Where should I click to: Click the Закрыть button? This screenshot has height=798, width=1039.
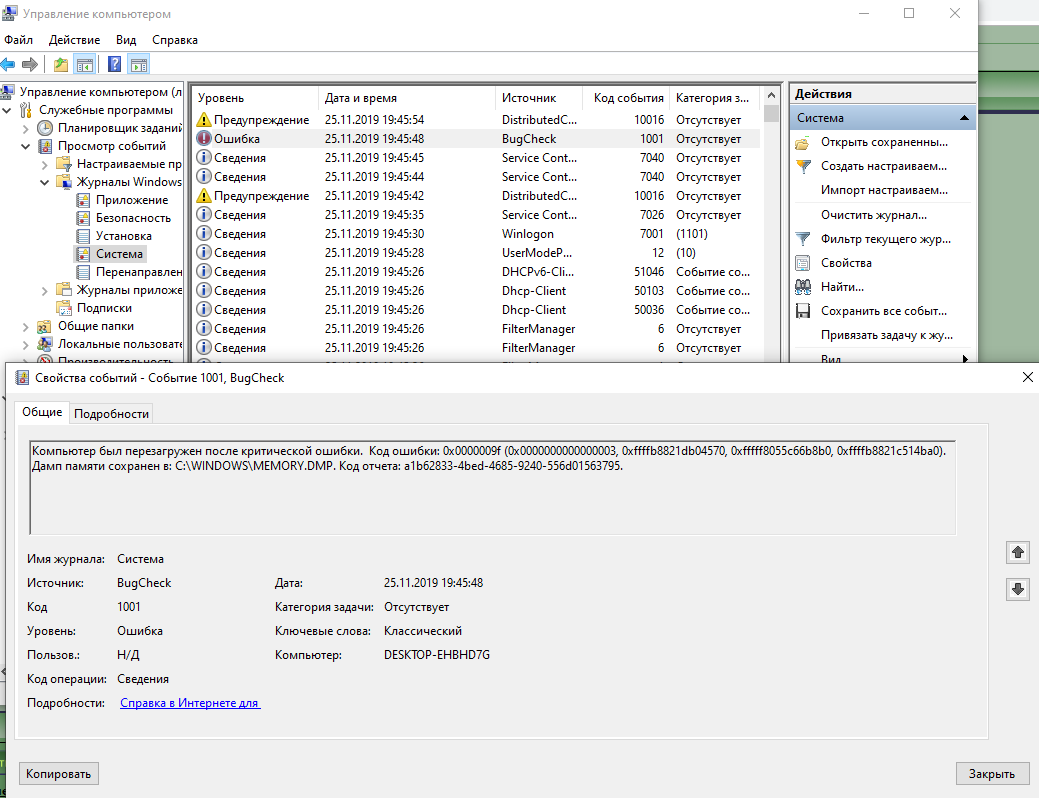pyautogui.click(x=991, y=773)
